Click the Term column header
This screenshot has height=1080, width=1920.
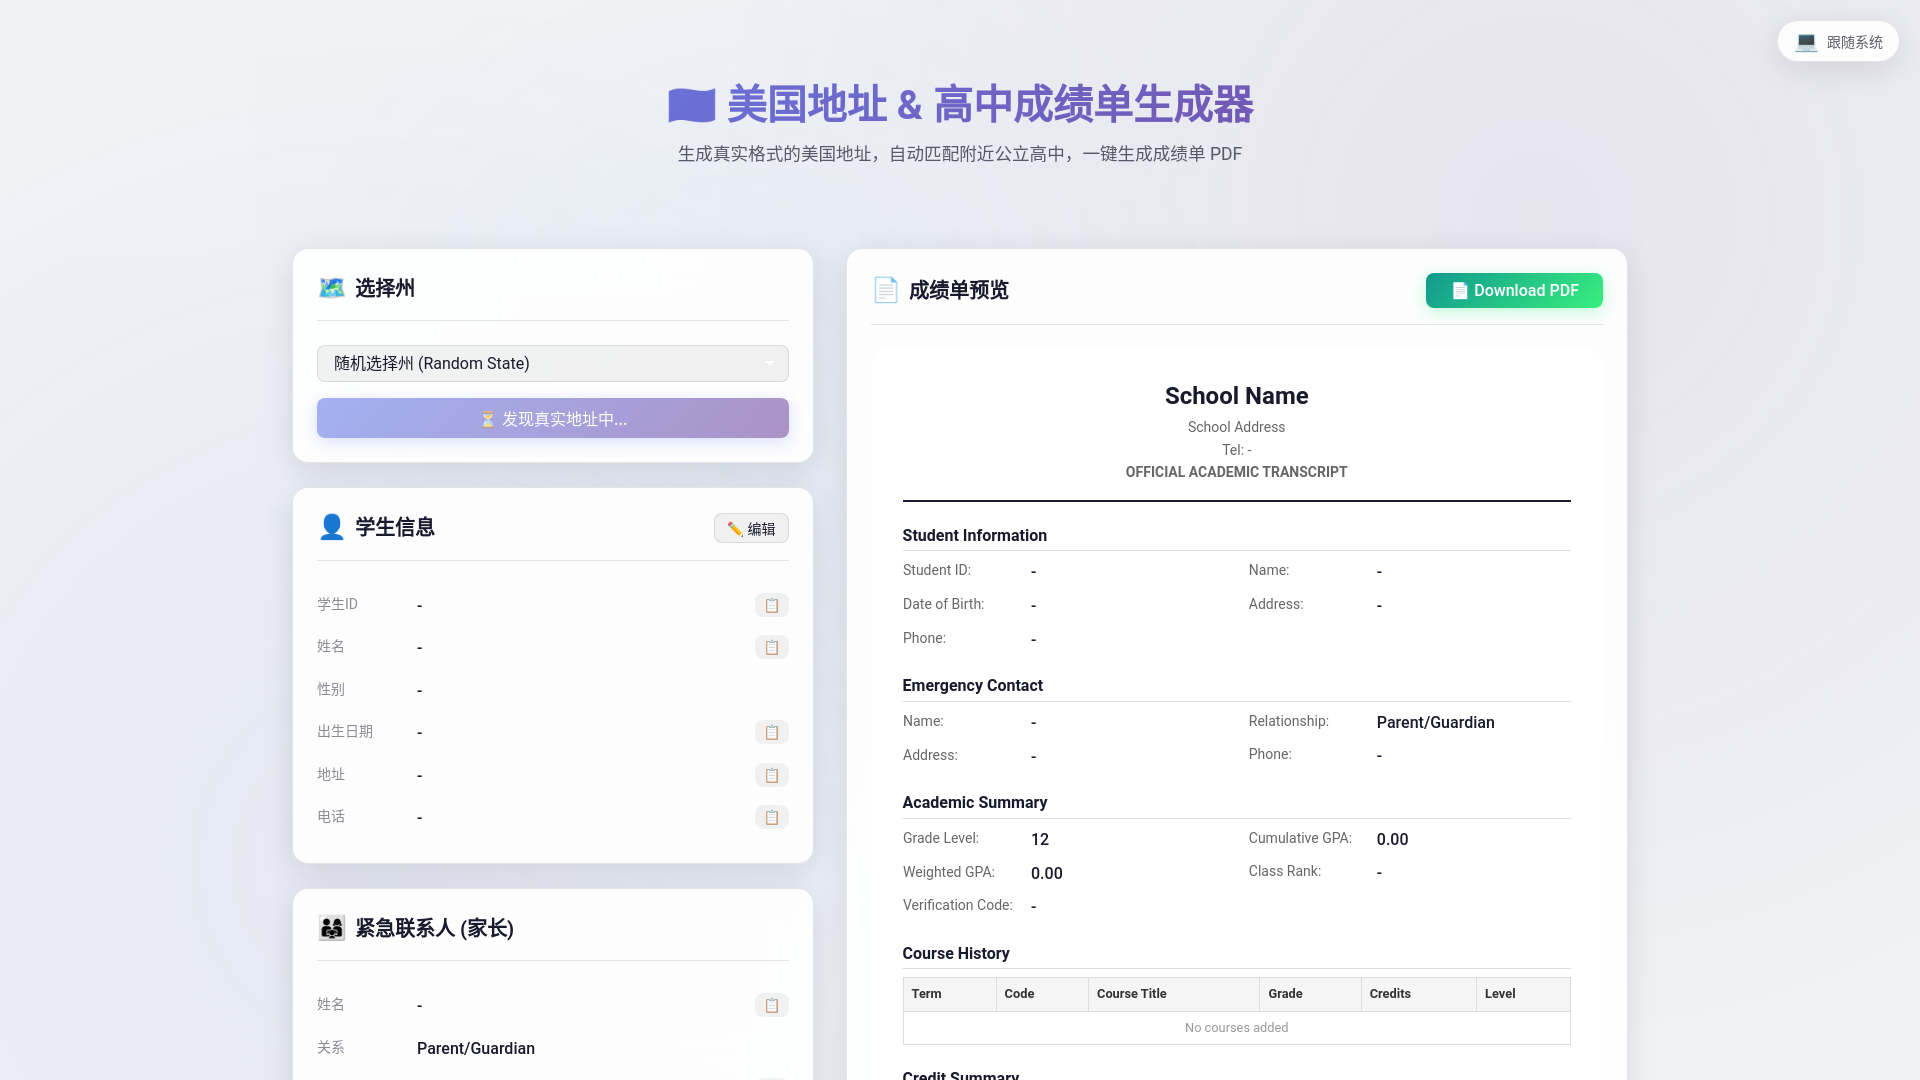click(949, 994)
